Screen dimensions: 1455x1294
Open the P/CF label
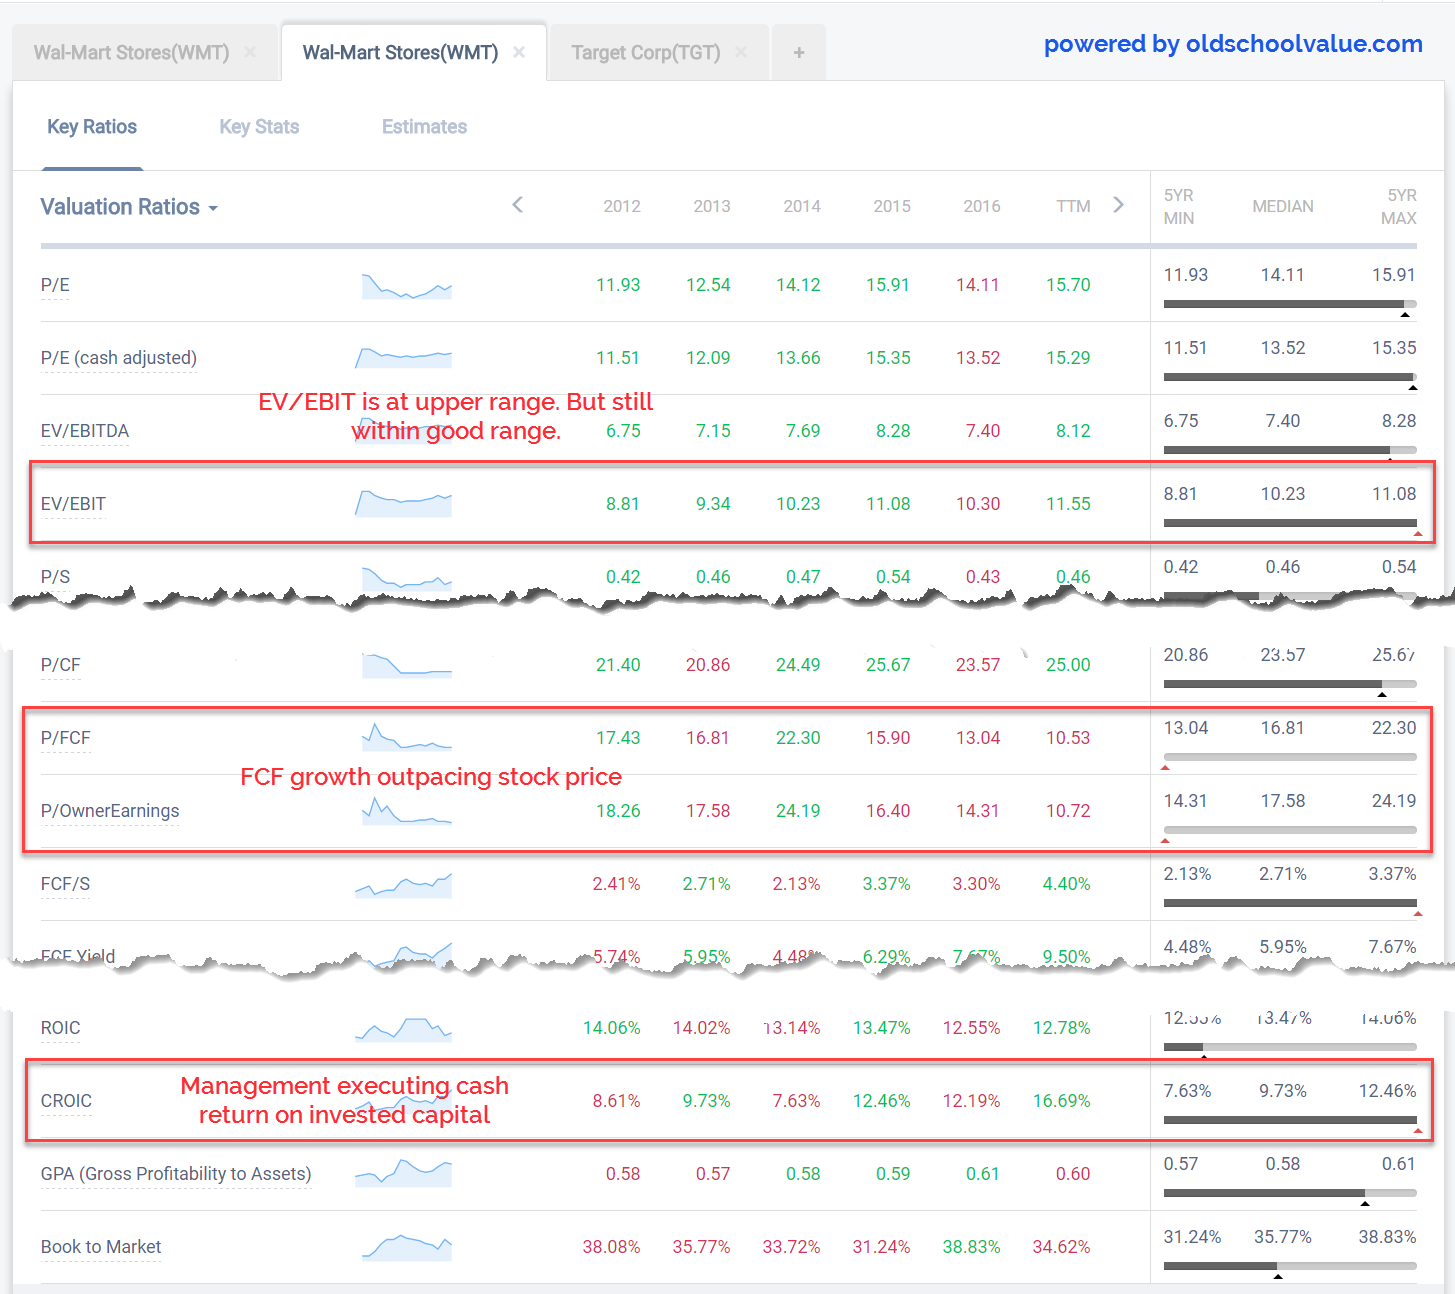click(x=60, y=665)
